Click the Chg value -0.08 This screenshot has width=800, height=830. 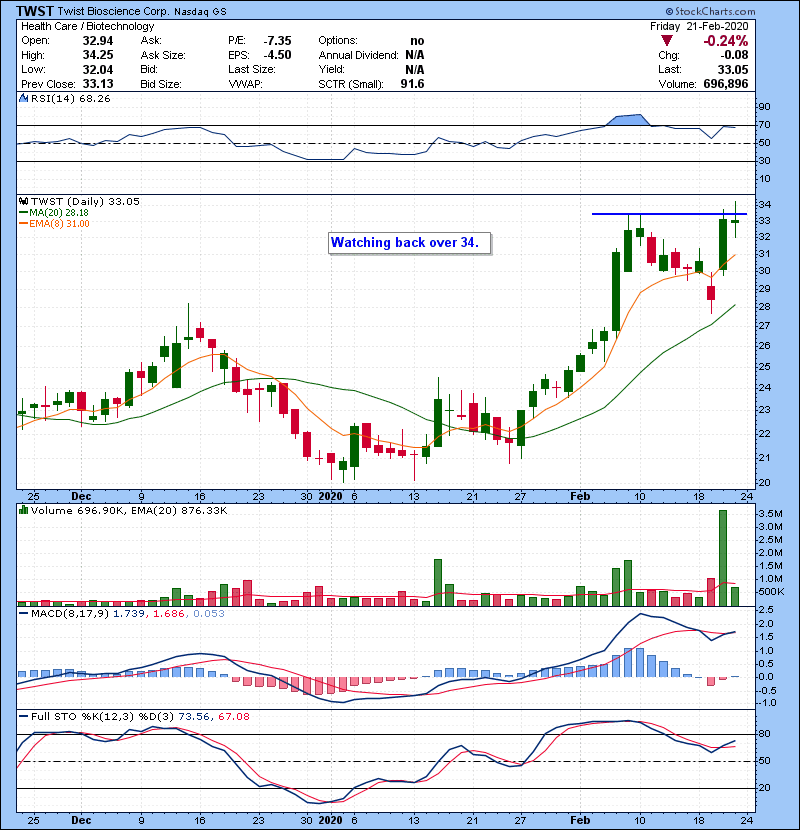pos(734,55)
